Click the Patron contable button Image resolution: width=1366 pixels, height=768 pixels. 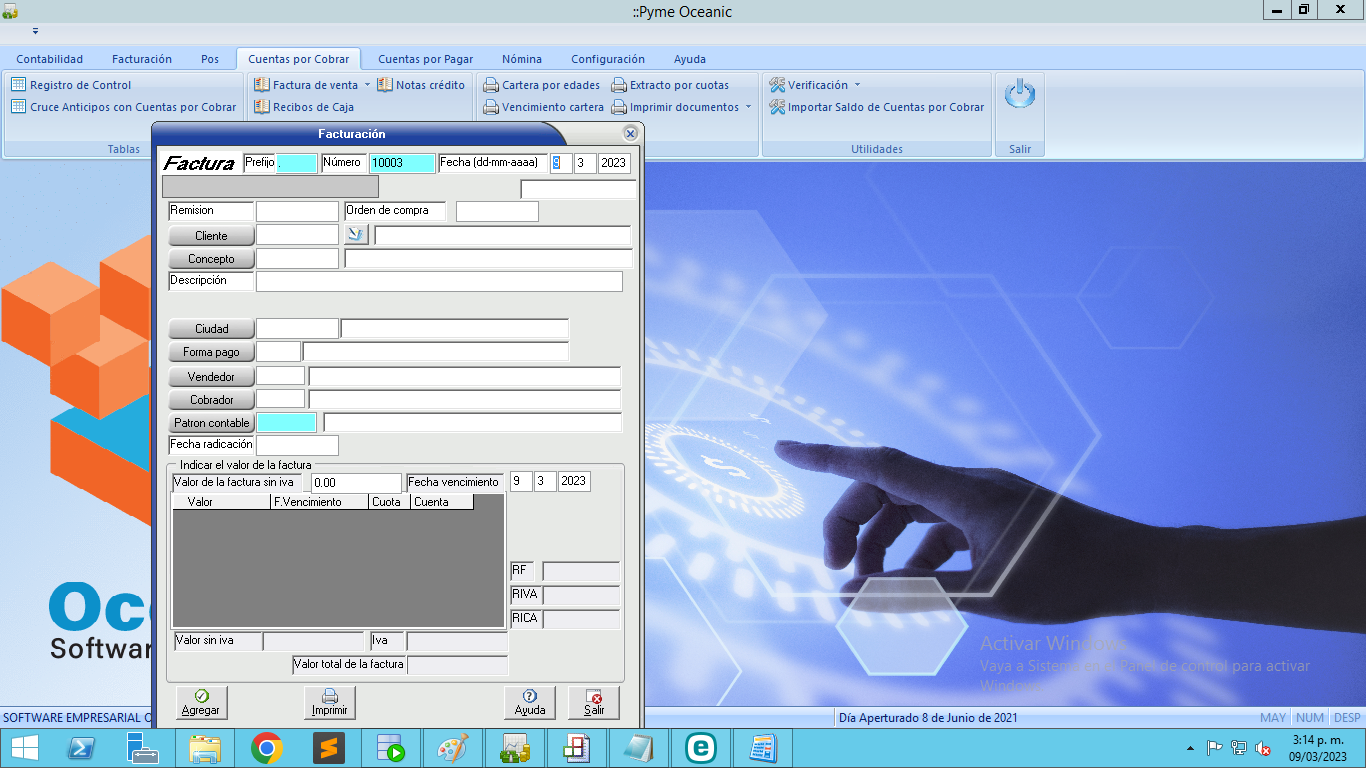pyautogui.click(x=211, y=423)
